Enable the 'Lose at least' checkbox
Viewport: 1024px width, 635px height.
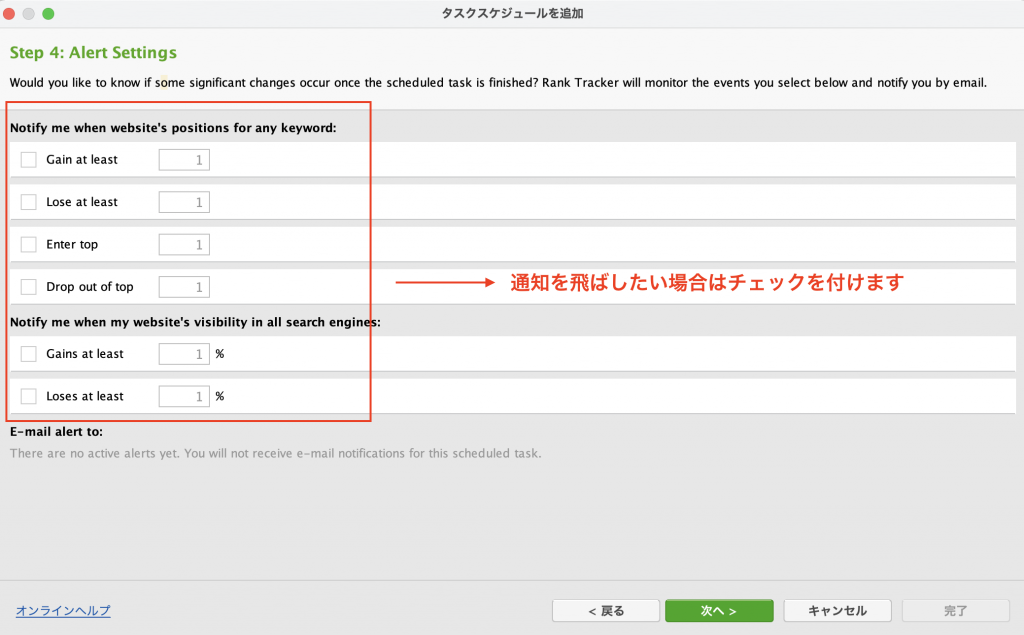(x=29, y=202)
